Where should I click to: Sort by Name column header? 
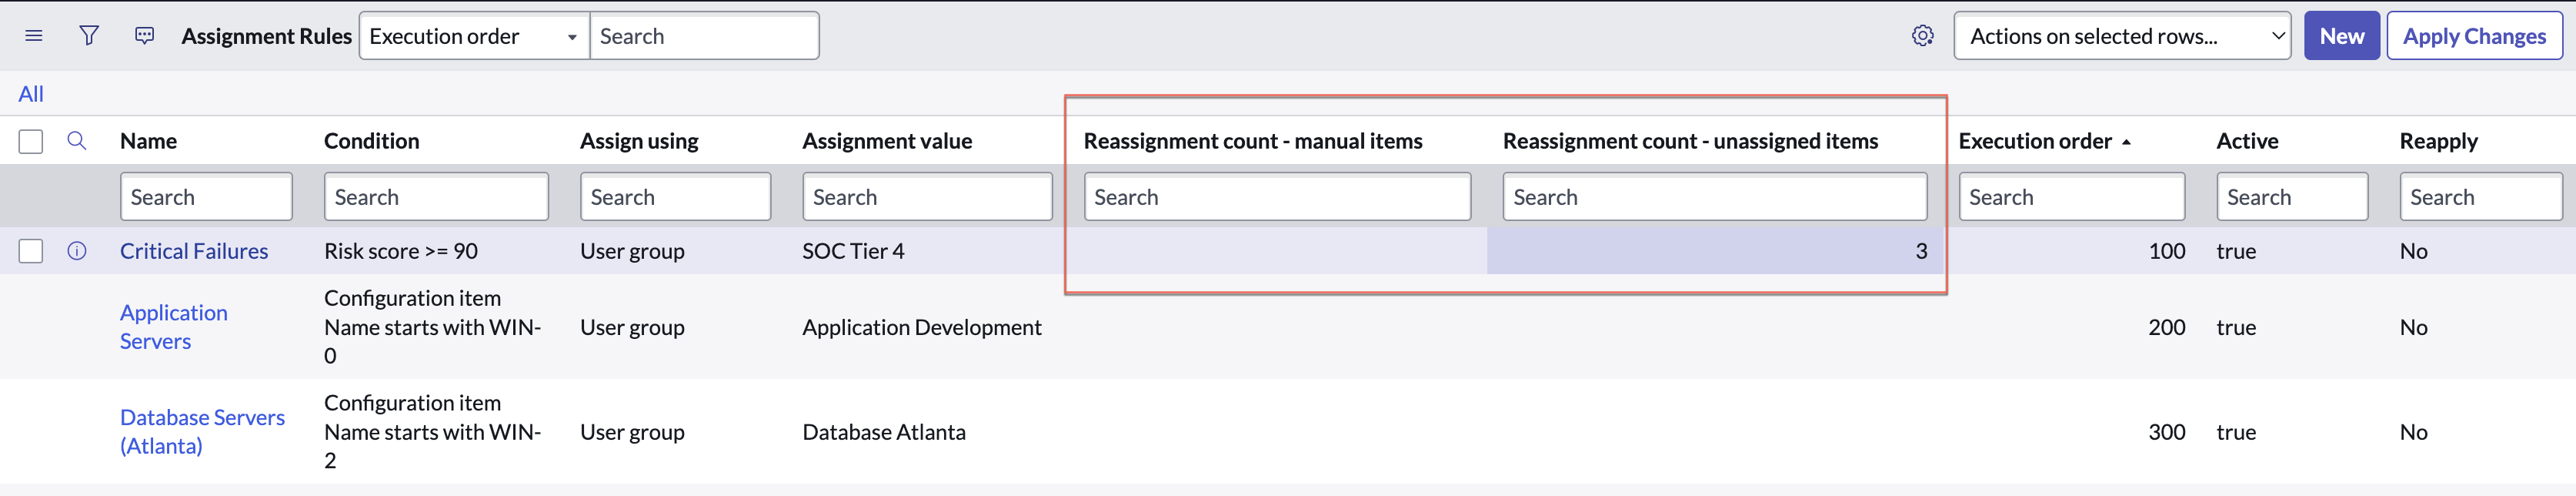148,141
